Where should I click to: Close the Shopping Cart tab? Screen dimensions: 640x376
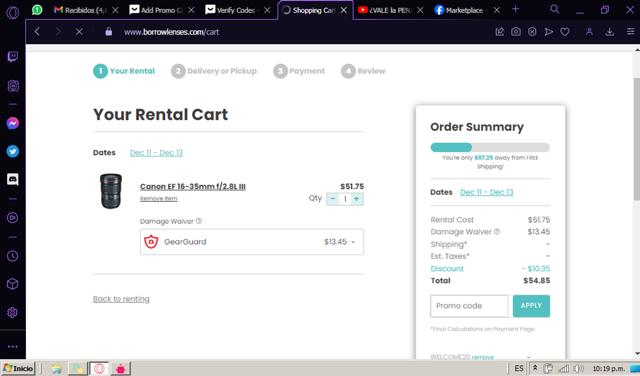tap(344, 10)
